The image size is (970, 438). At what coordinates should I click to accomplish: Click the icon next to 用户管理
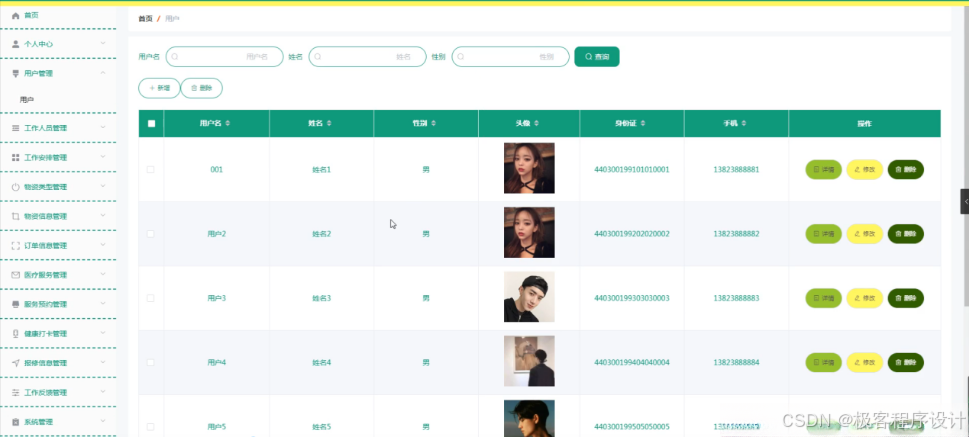coord(16,74)
